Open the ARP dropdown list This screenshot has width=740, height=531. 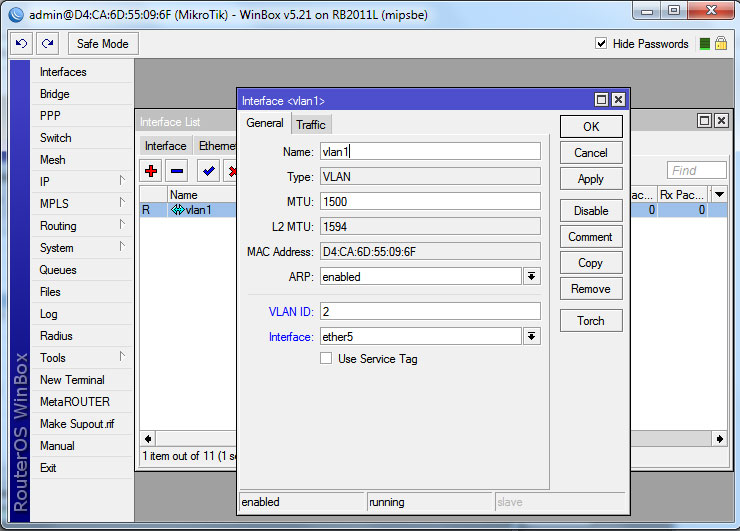[x=531, y=277]
